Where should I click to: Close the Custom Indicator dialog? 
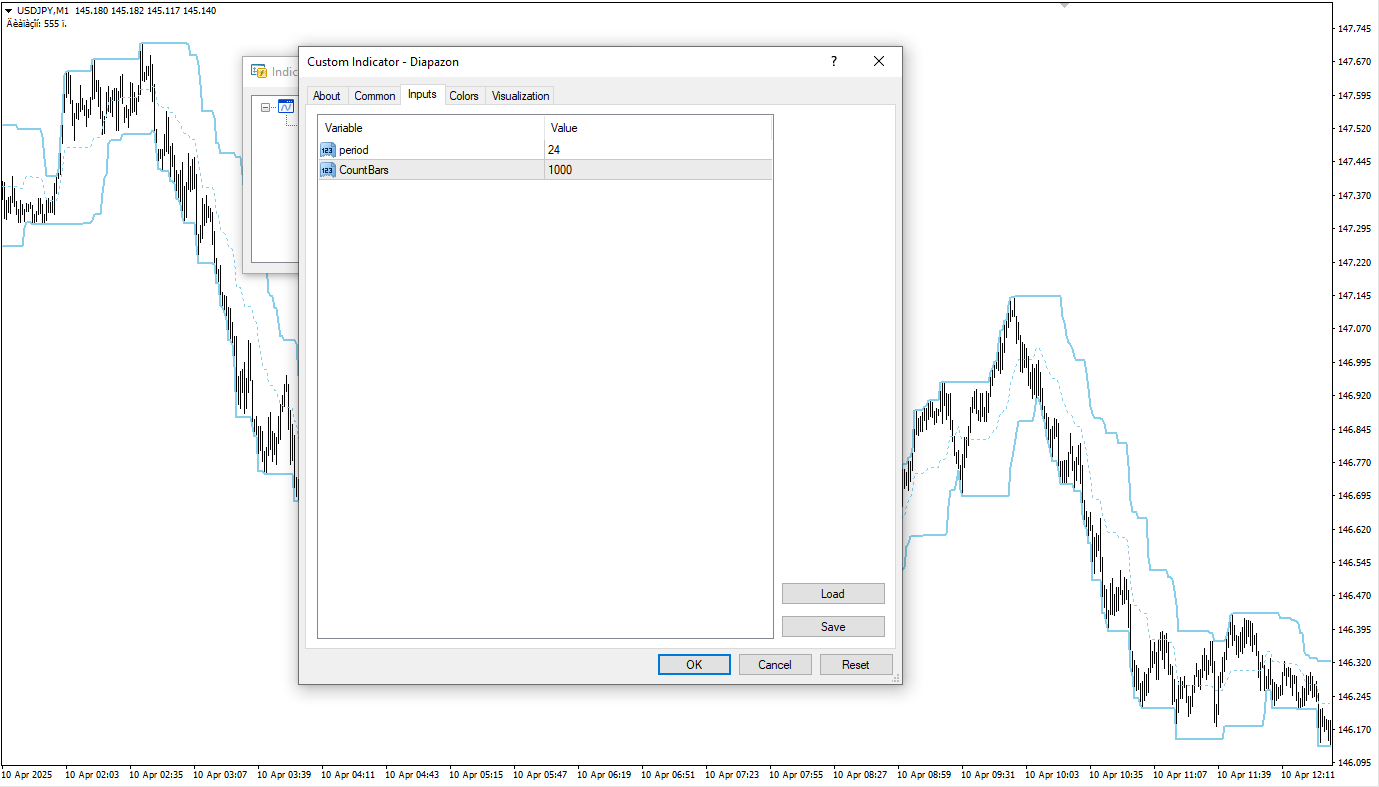tap(879, 62)
